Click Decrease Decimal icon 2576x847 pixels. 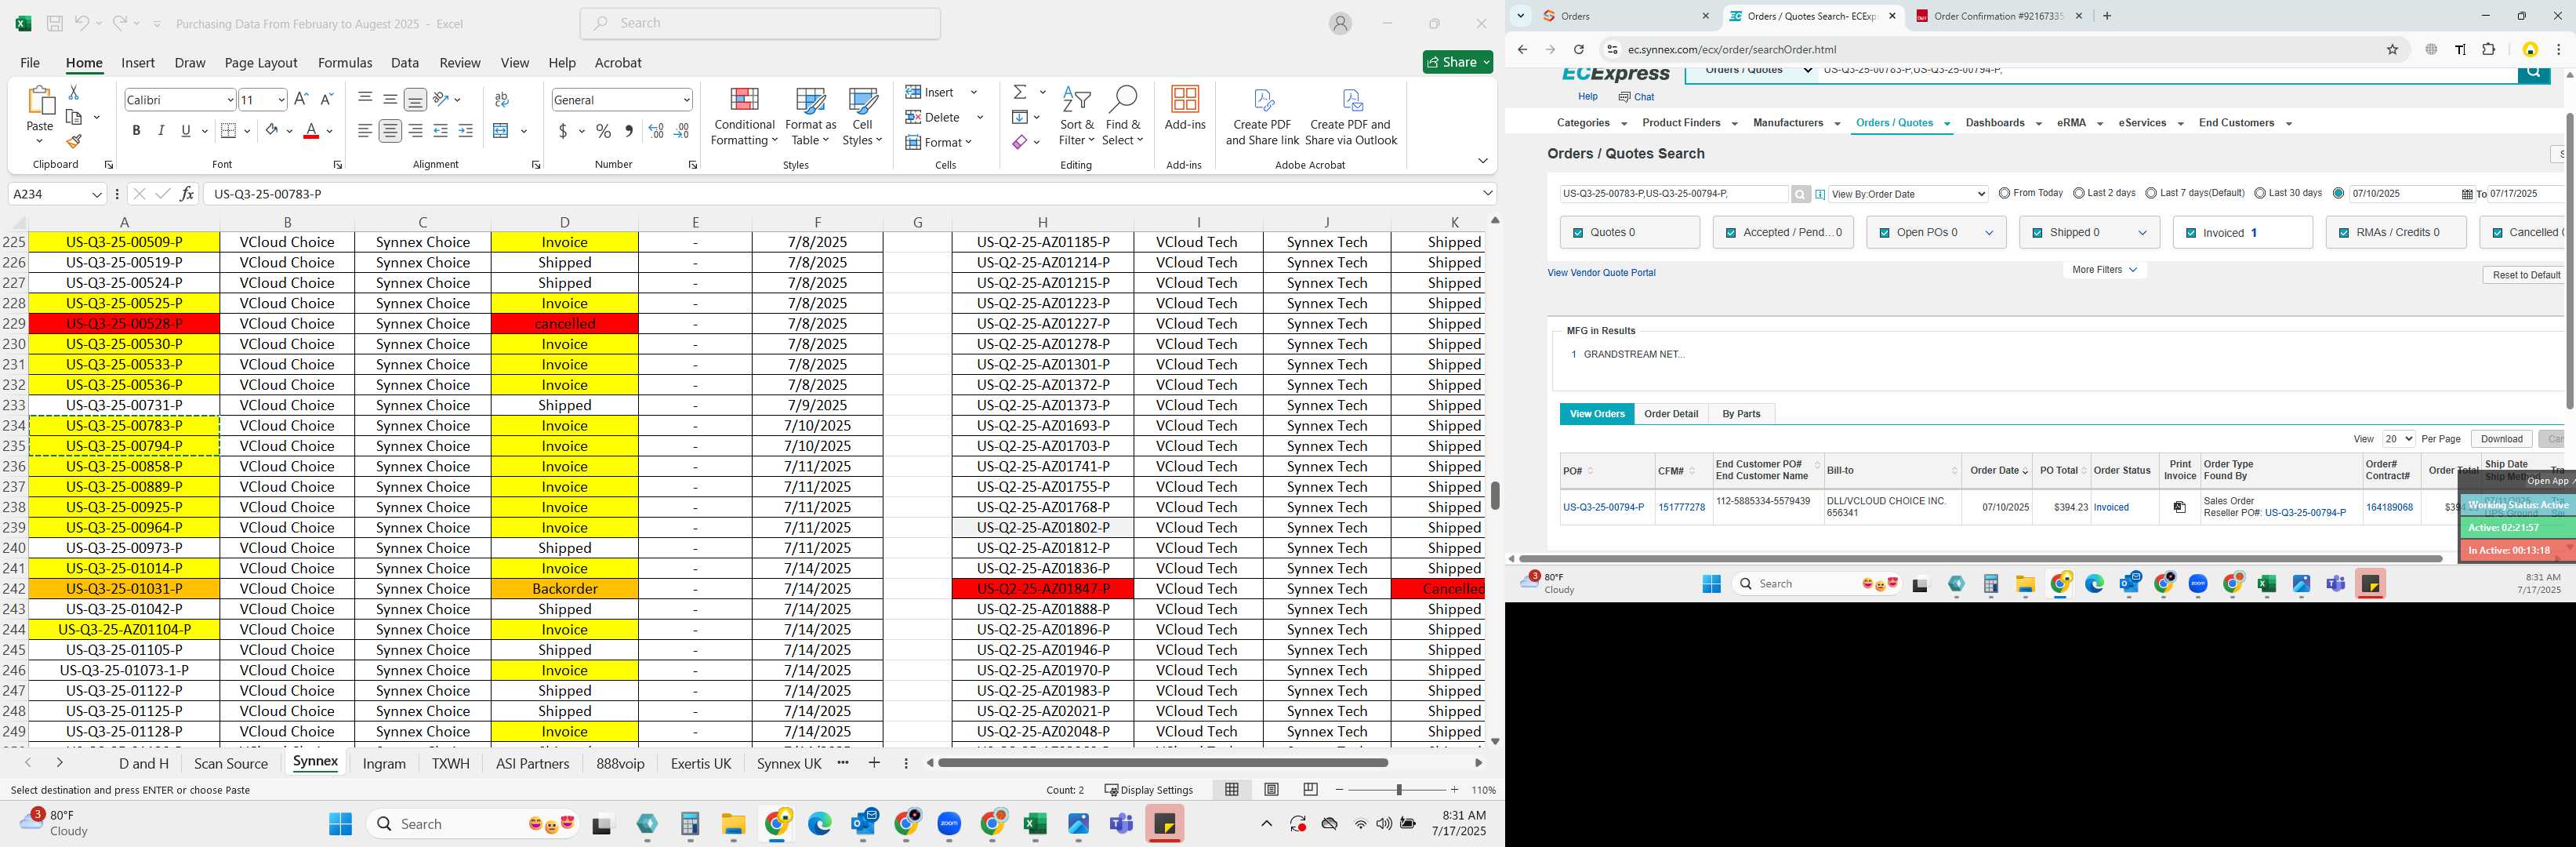tap(681, 131)
